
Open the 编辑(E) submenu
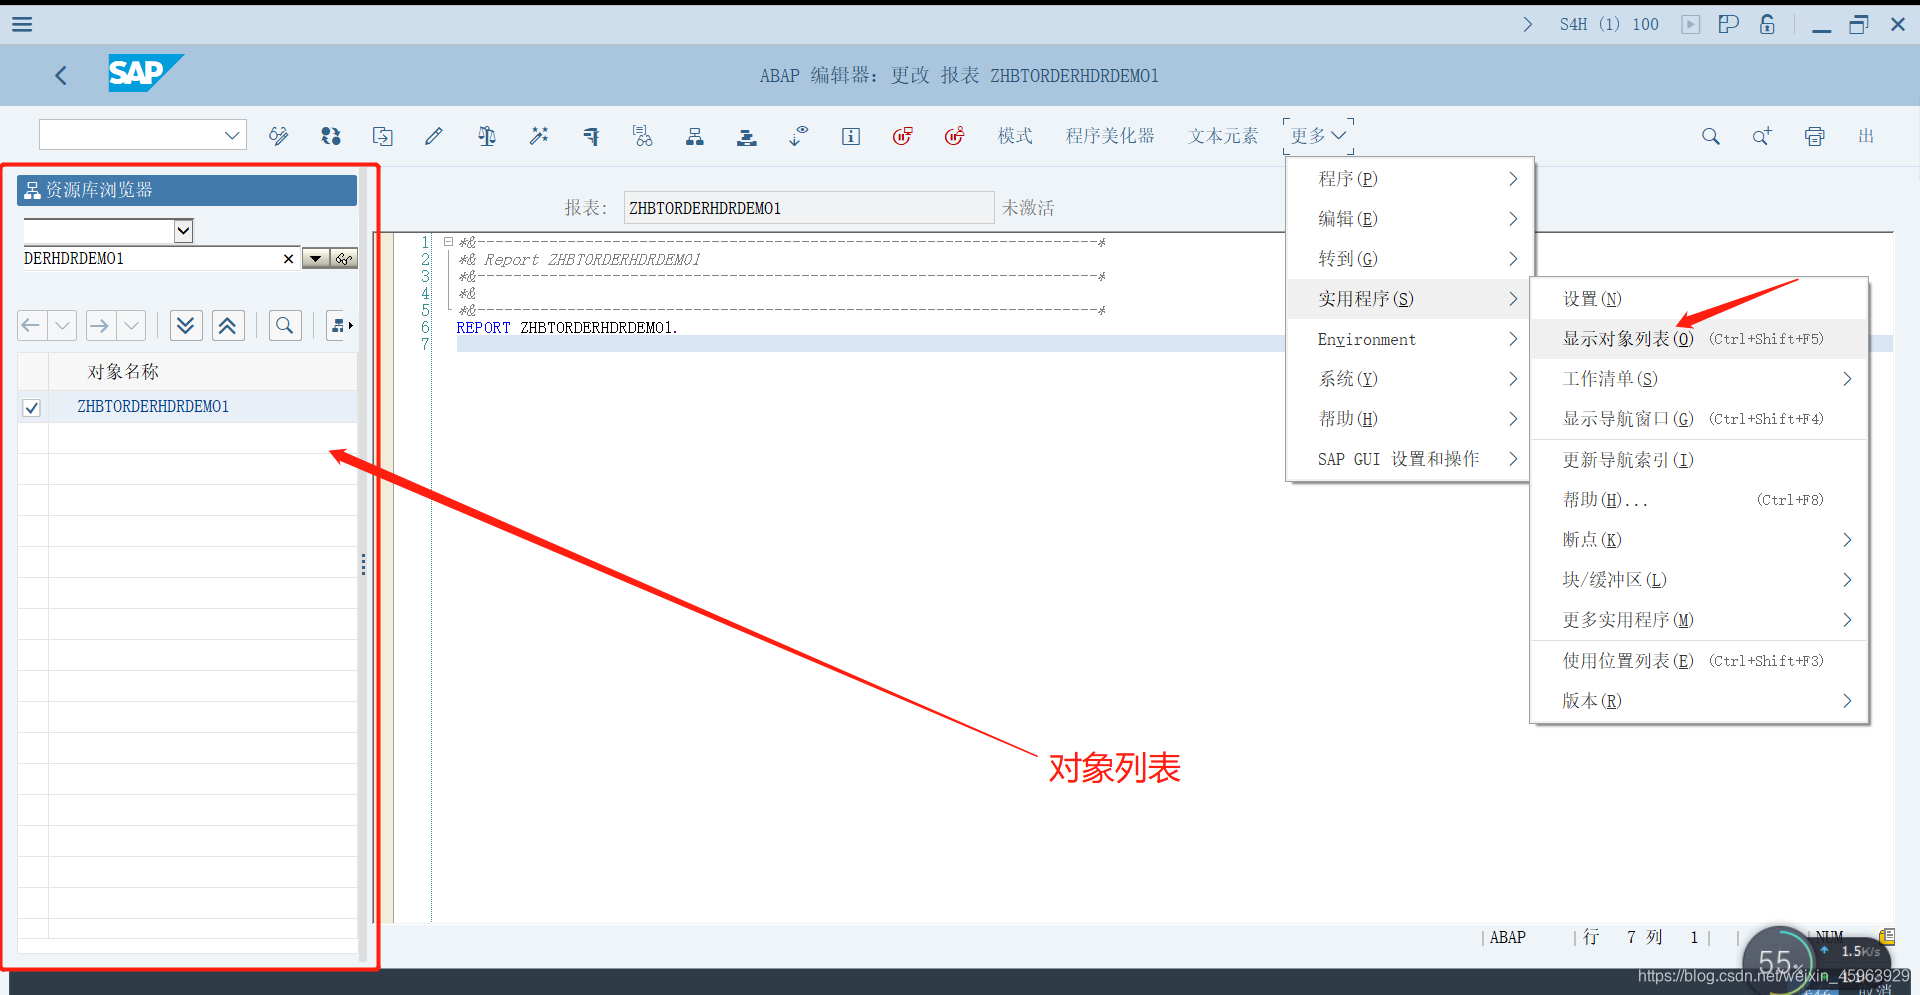(1409, 219)
